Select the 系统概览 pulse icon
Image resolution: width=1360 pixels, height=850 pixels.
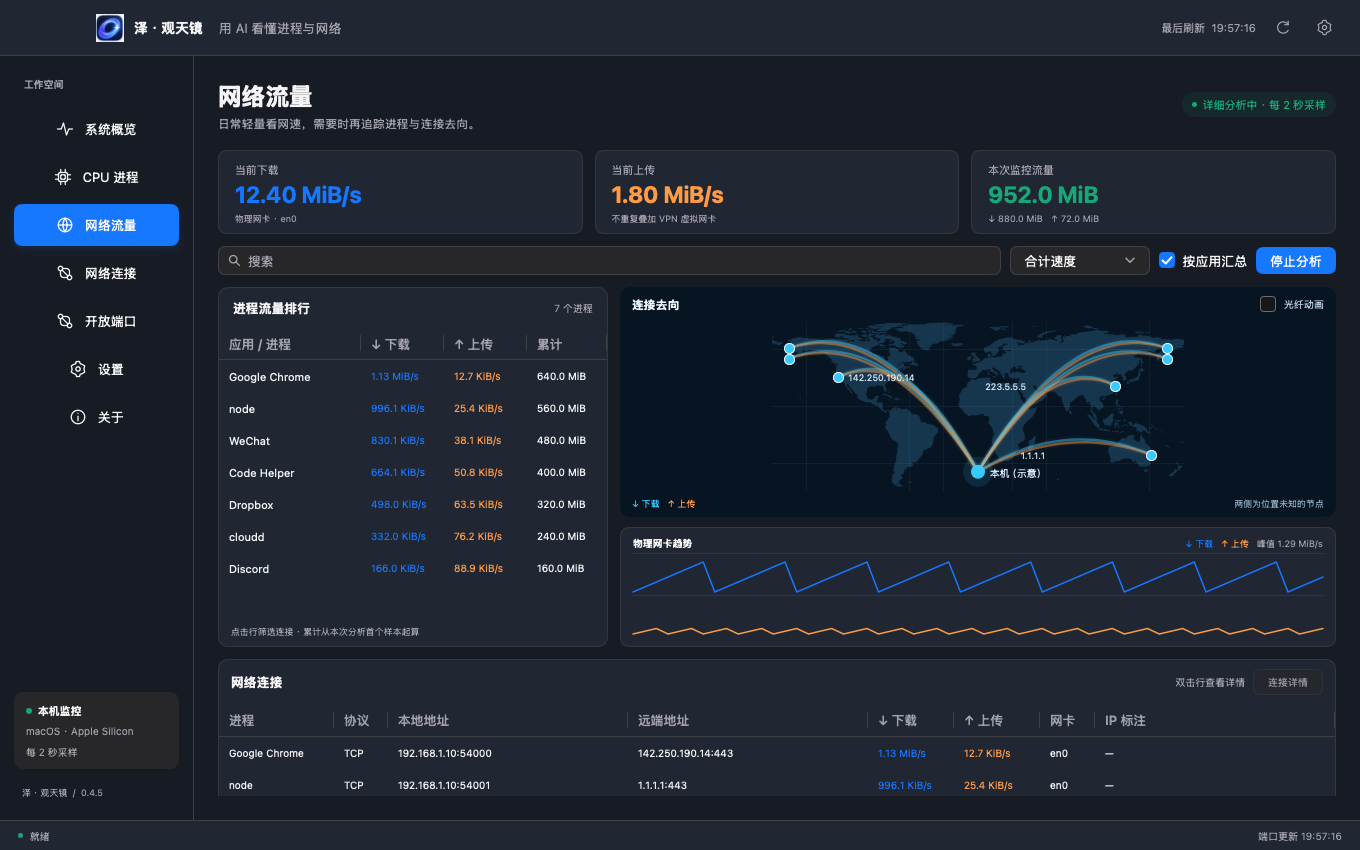point(65,129)
